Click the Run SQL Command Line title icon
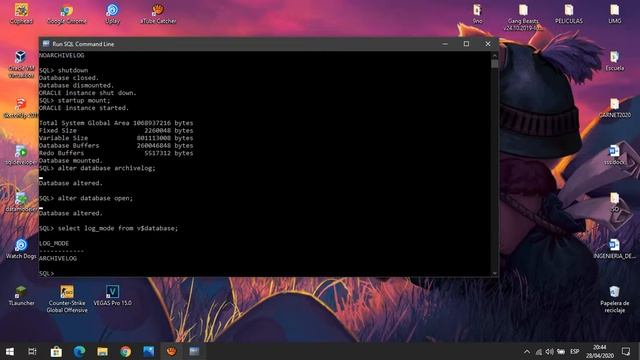Viewport: 640px width, 360px height. tap(46, 44)
